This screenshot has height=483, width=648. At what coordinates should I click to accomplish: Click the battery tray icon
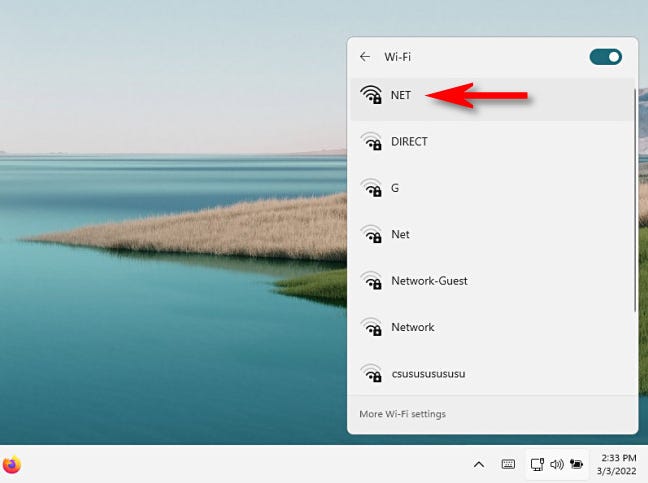(x=576, y=464)
